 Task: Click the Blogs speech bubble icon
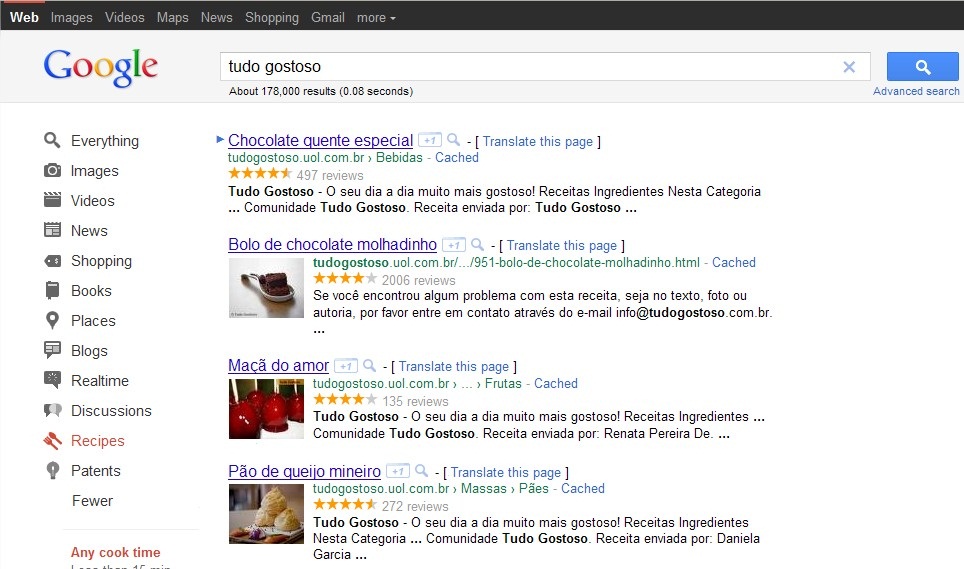[x=52, y=350]
